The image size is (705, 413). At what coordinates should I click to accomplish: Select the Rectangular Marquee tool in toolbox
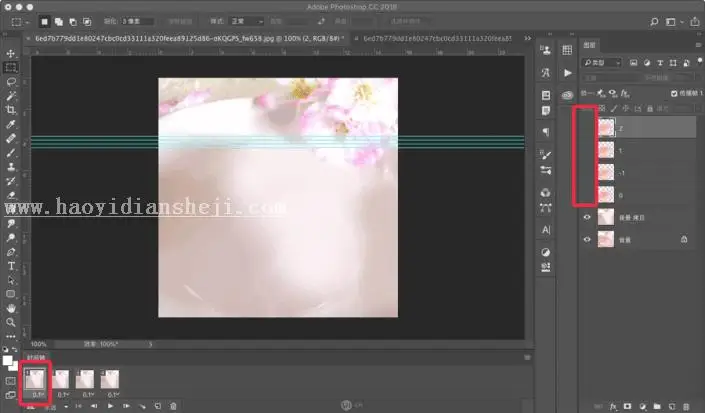tap(11, 68)
